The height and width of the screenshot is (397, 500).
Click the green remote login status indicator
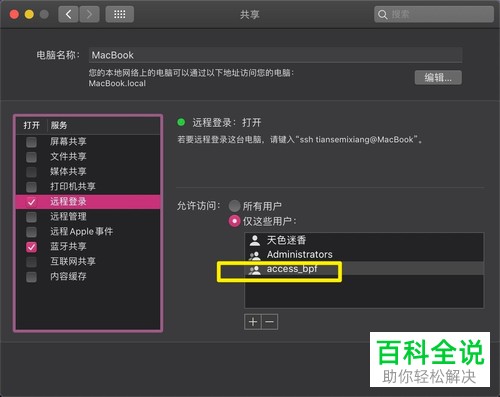click(x=181, y=122)
